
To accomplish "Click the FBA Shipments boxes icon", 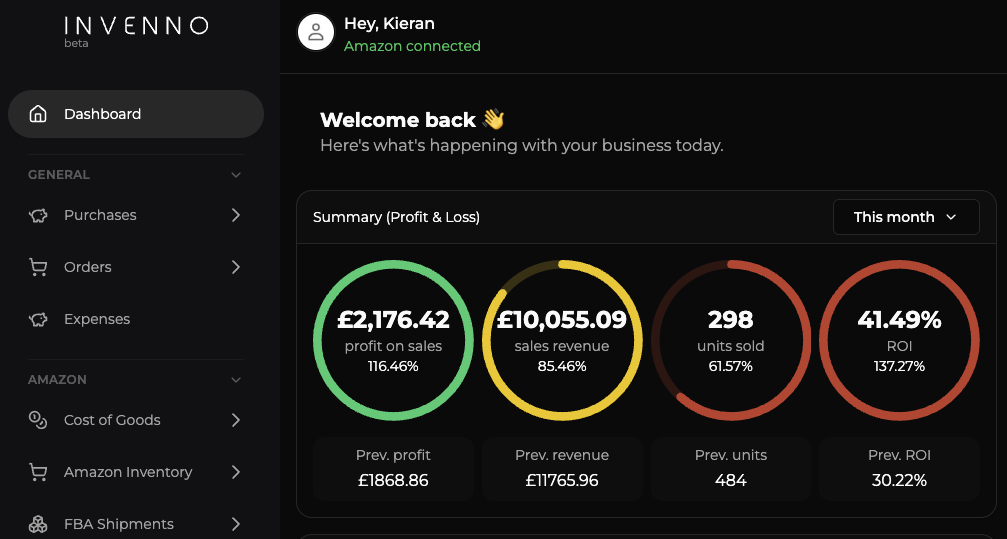I will click(38, 524).
